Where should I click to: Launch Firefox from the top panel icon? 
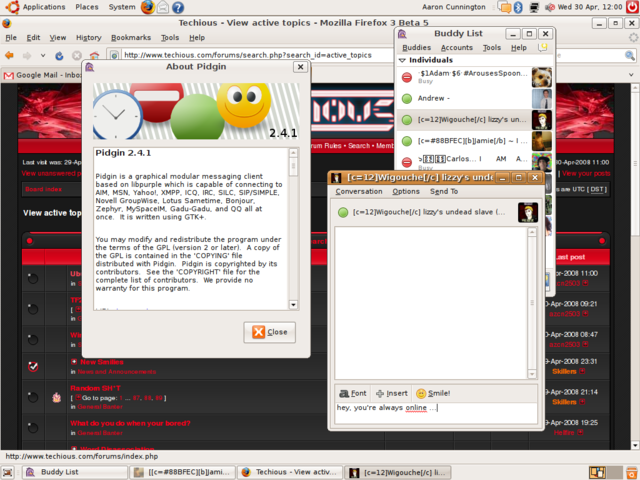click(147, 7)
